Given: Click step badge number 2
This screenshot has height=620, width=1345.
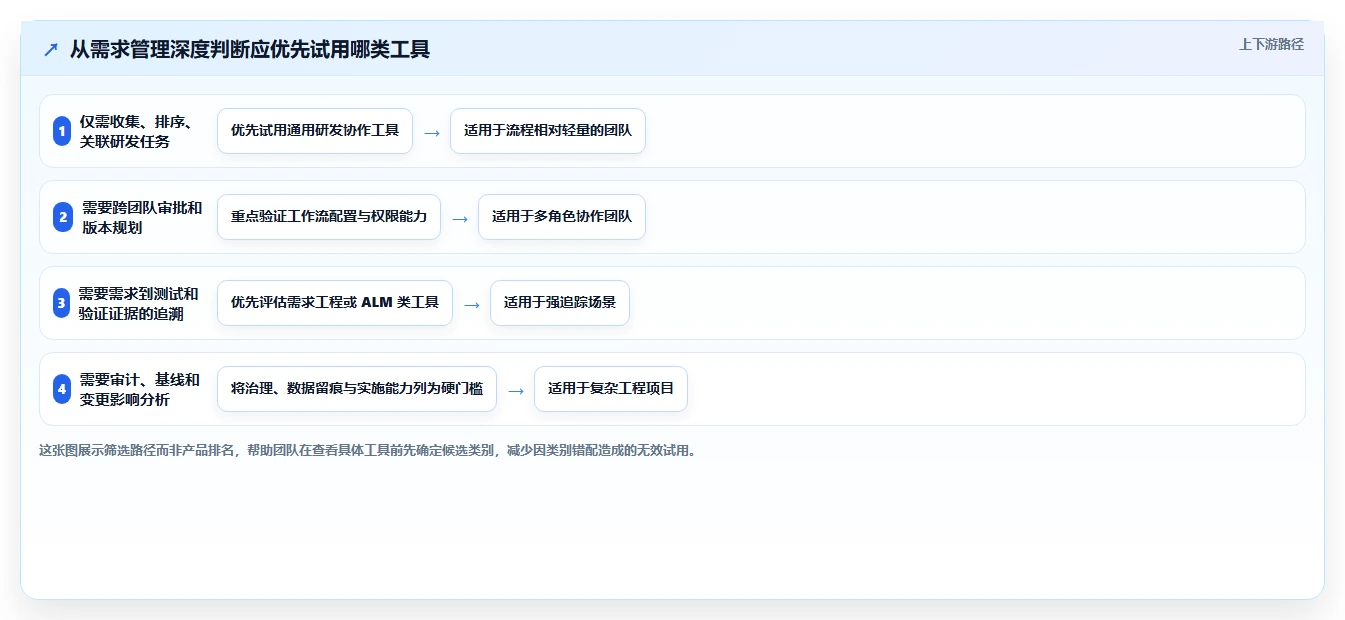Looking at the screenshot, I should point(62,217).
